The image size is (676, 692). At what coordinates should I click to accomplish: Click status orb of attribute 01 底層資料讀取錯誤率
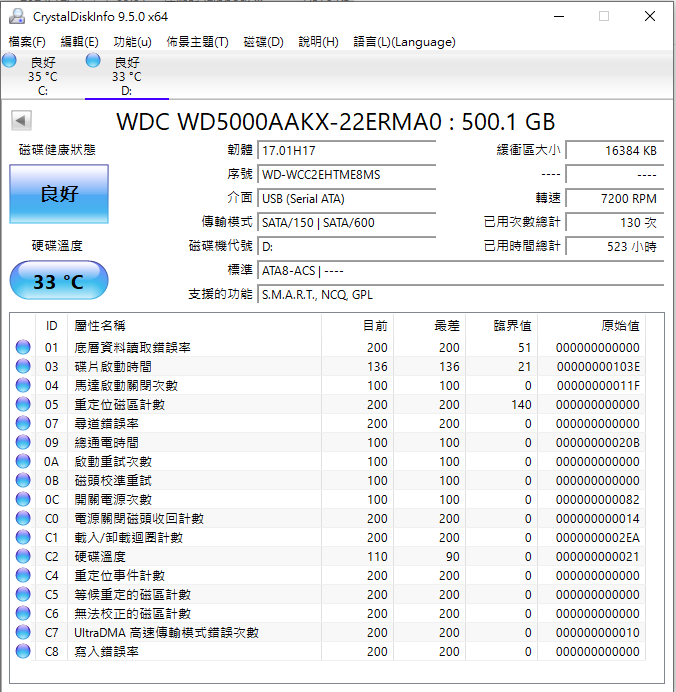23,347
